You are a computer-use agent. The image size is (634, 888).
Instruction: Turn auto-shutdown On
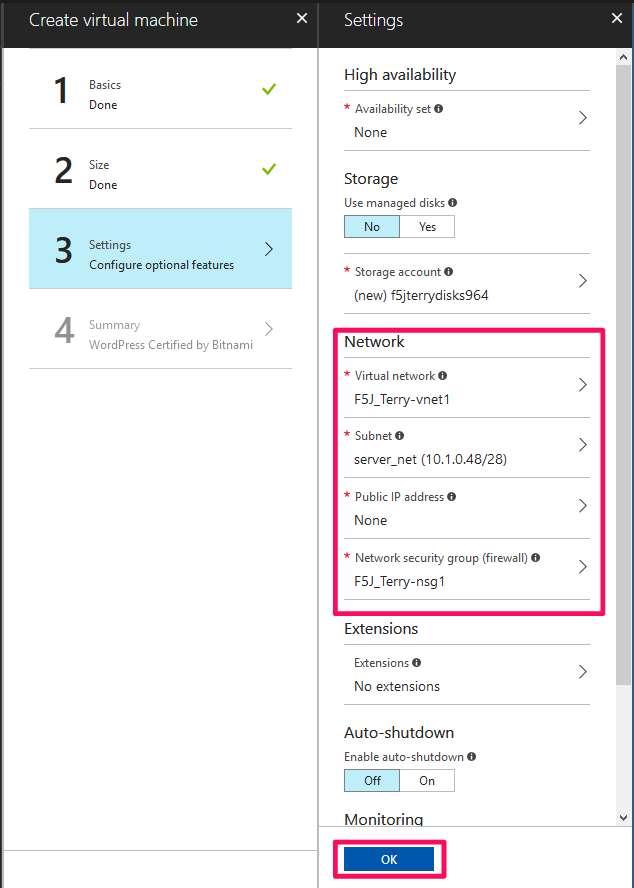[x=427, y=780]
